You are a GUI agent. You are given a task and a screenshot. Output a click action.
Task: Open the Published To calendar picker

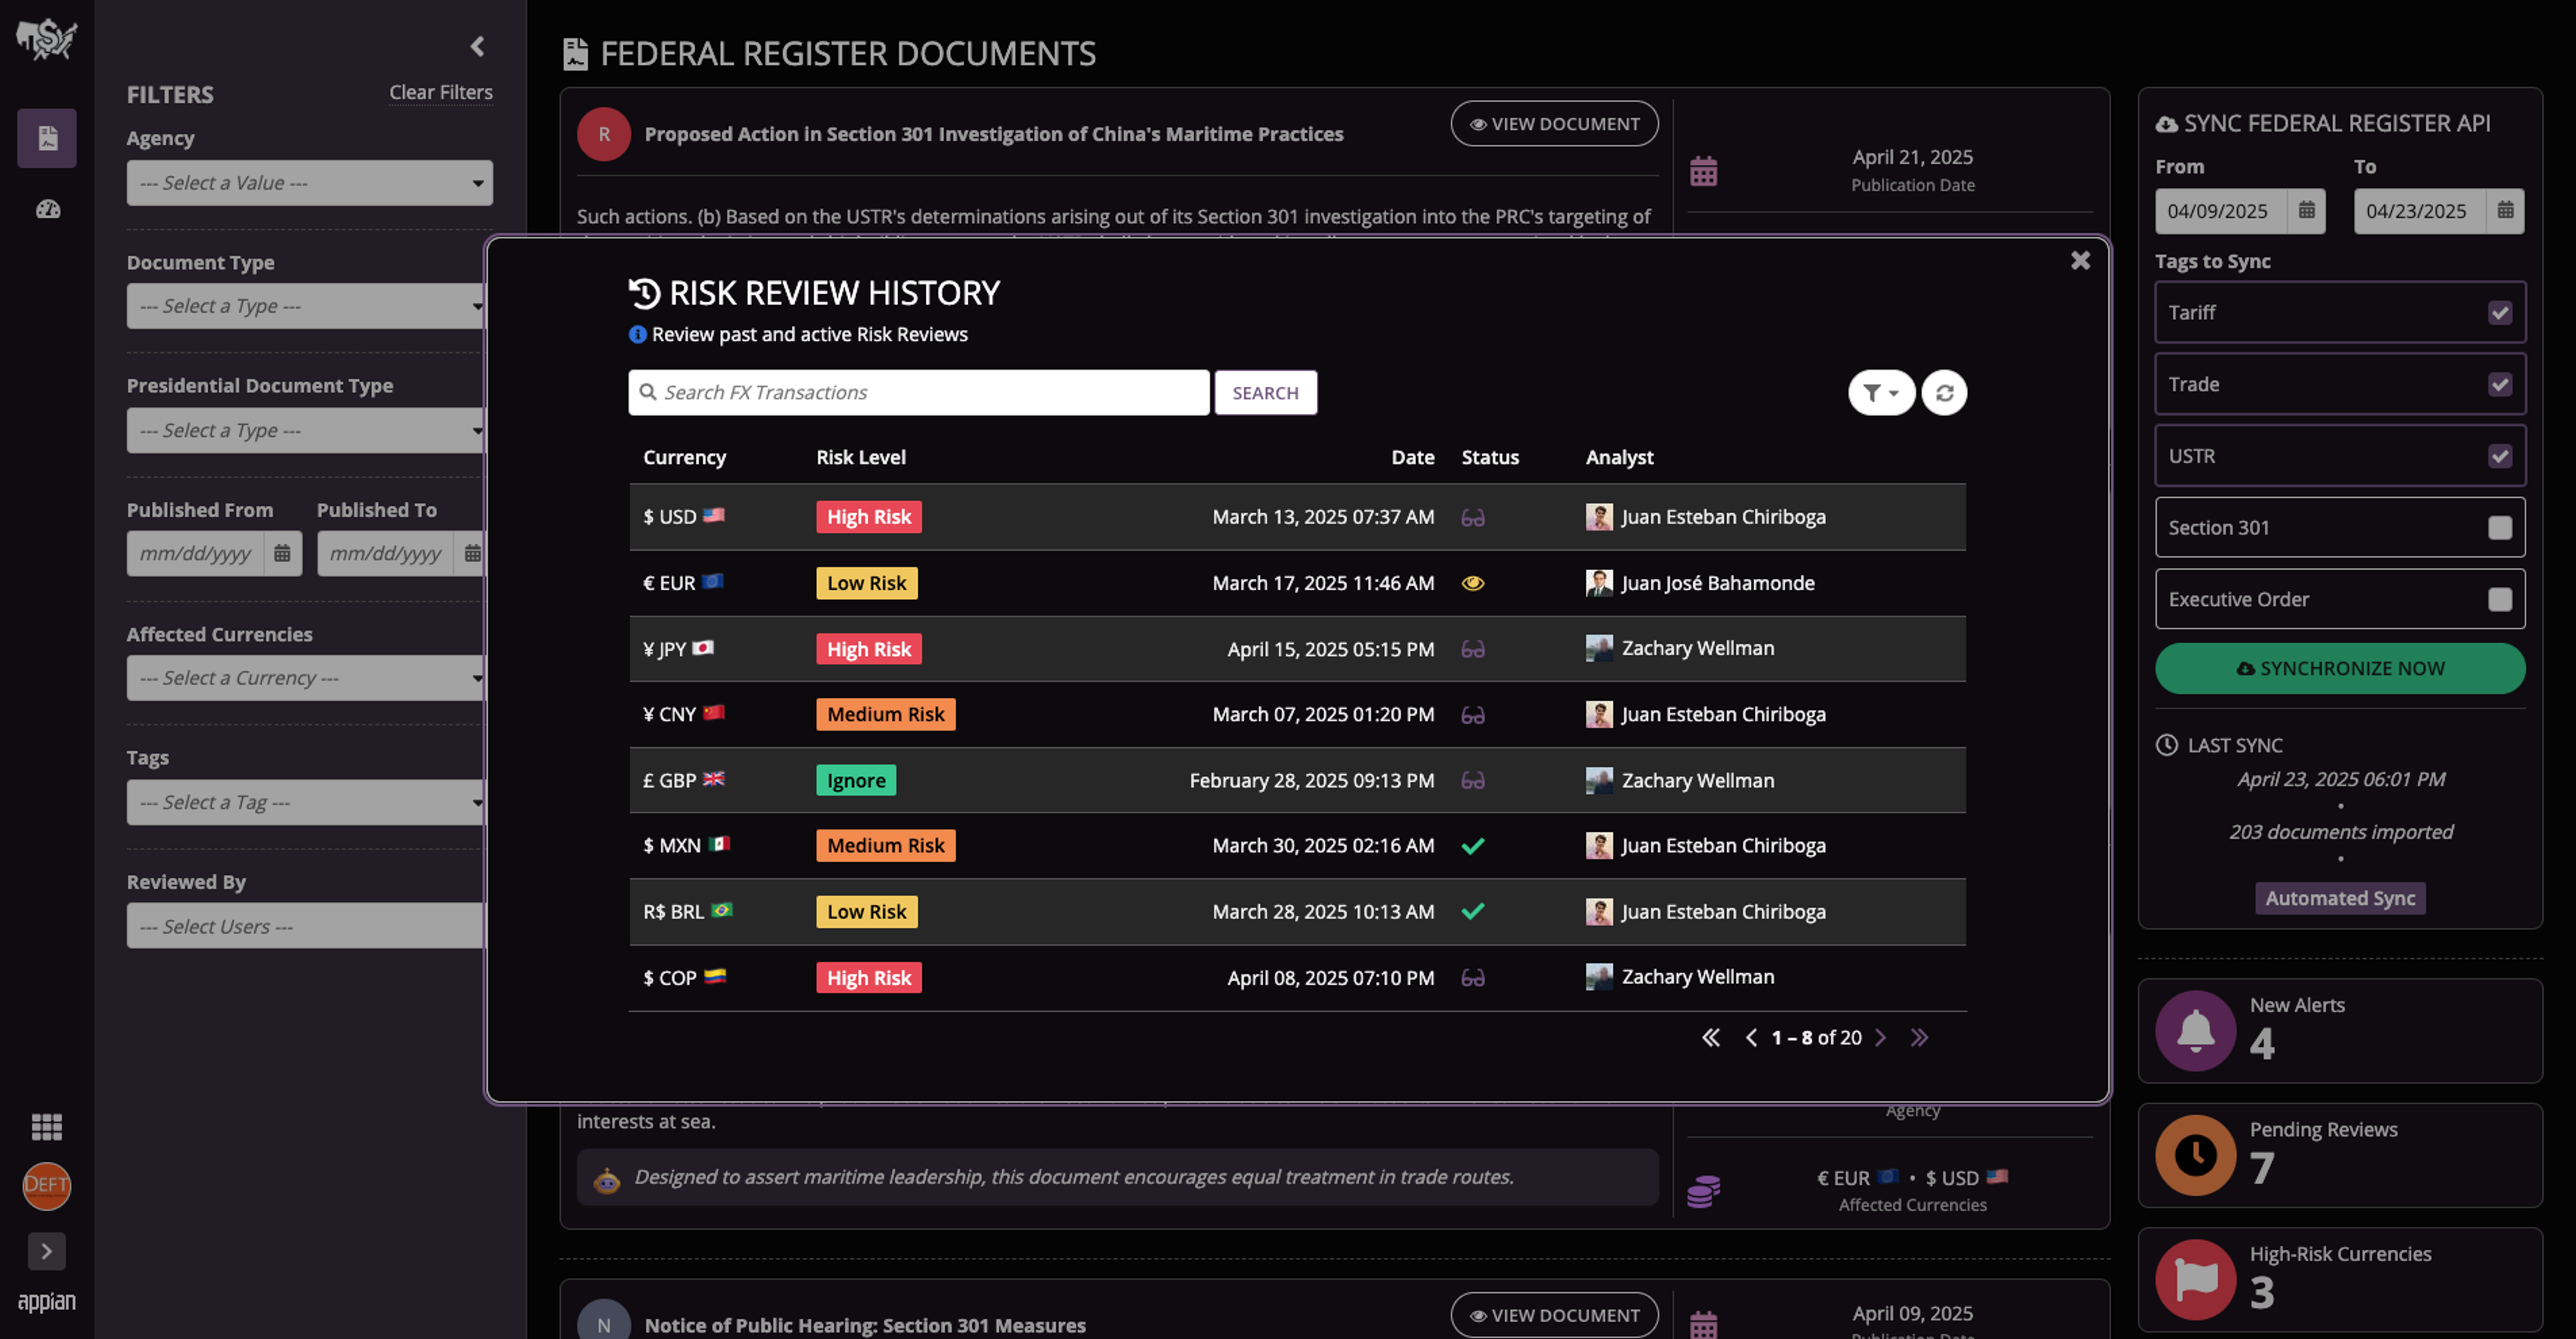tap(472, 553)
